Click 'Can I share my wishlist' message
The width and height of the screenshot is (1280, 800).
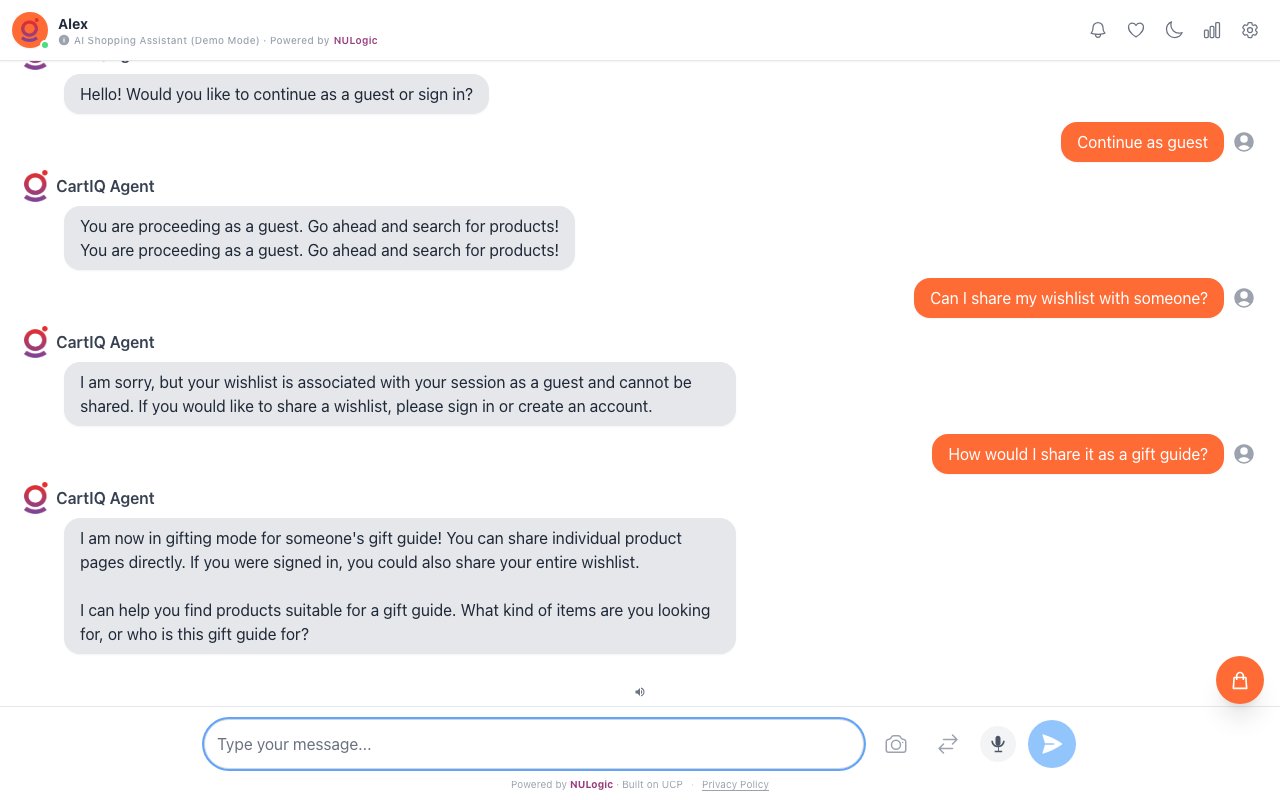pyautogui.click(x=1068, y=298)
